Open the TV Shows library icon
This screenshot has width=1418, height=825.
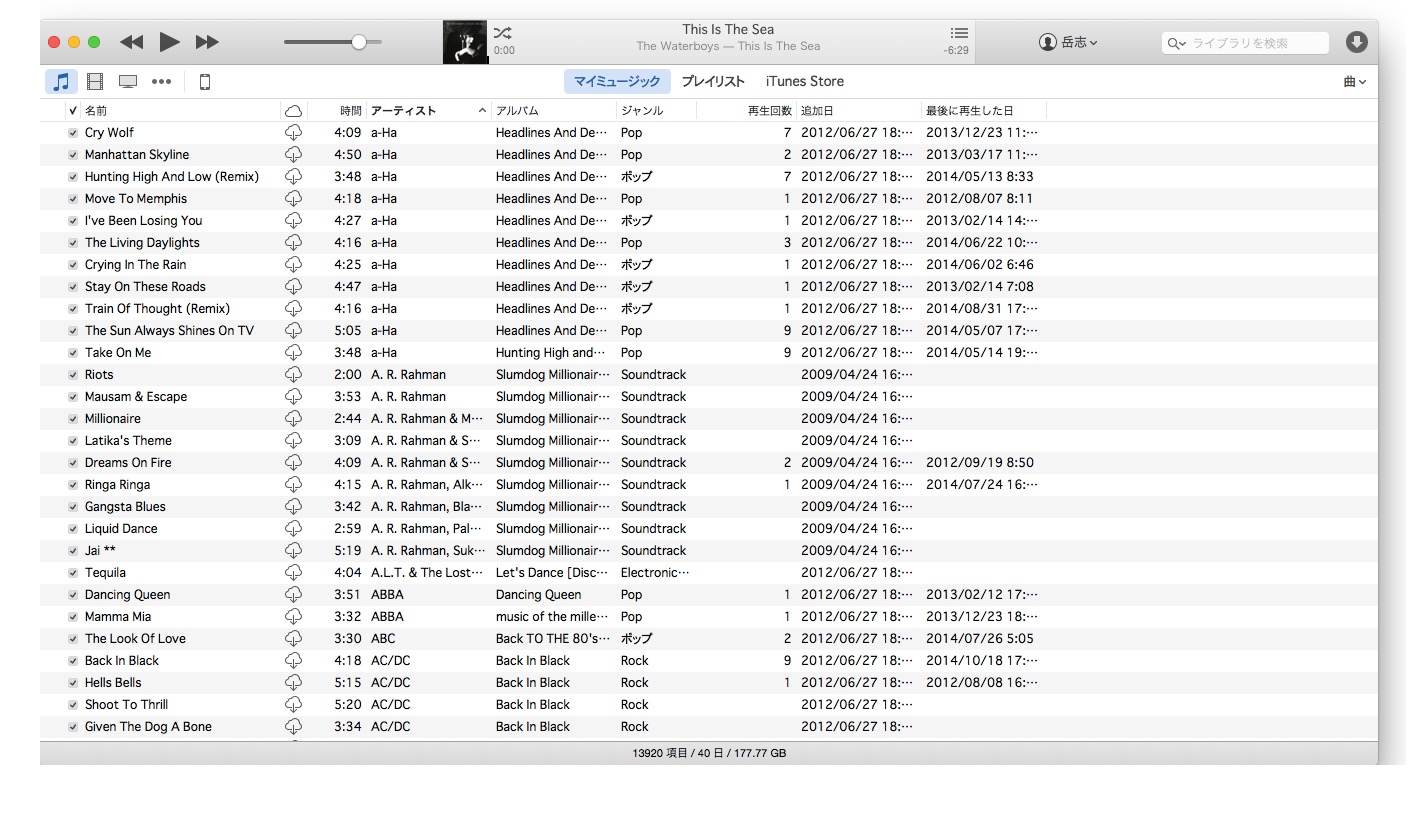[128, 82]
